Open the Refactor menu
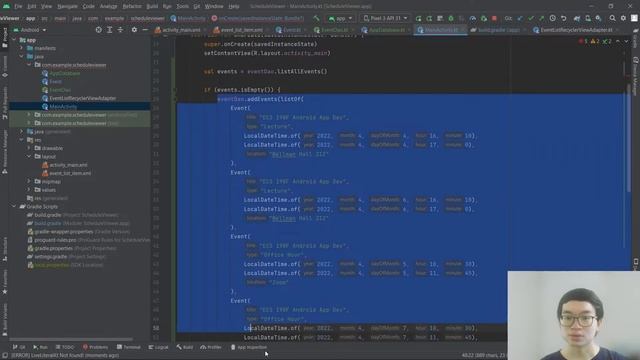Screen dimensions: 640x360 coord(131,7)
